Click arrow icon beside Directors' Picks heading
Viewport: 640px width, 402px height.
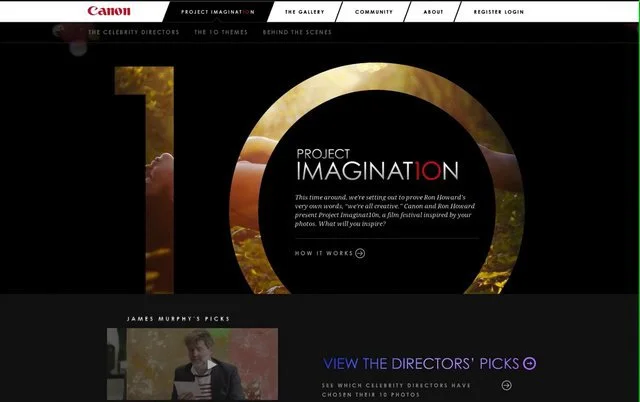[x=529, y=363]
